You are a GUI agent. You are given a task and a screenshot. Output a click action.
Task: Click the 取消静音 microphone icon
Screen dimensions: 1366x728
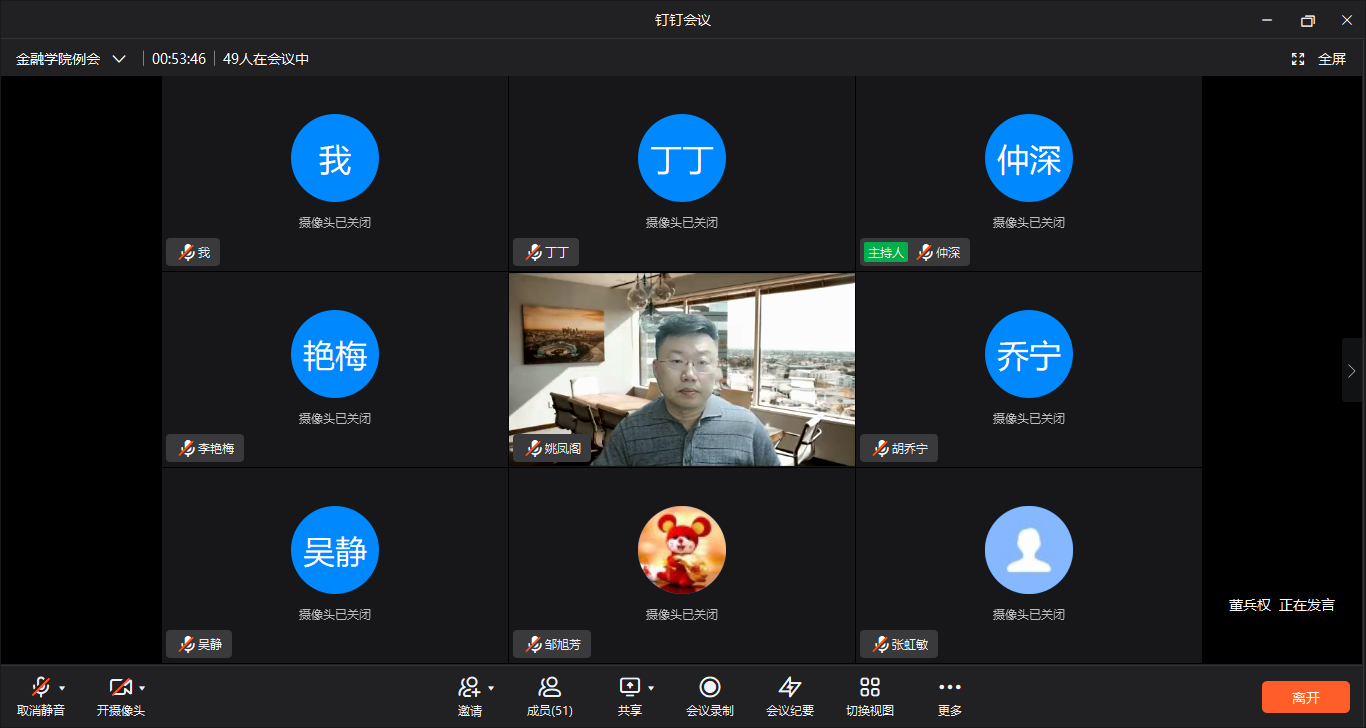[40, 687]
